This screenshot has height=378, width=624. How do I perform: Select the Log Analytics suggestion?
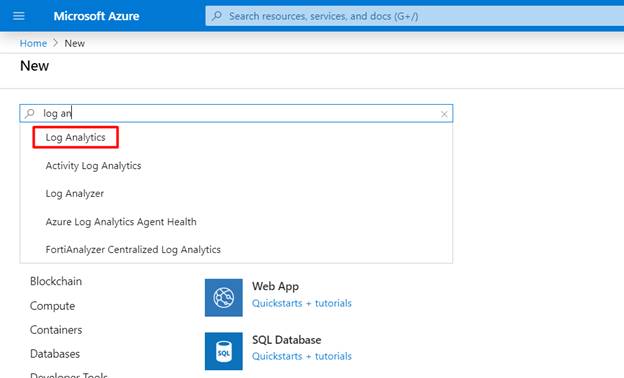coord(75,137)
